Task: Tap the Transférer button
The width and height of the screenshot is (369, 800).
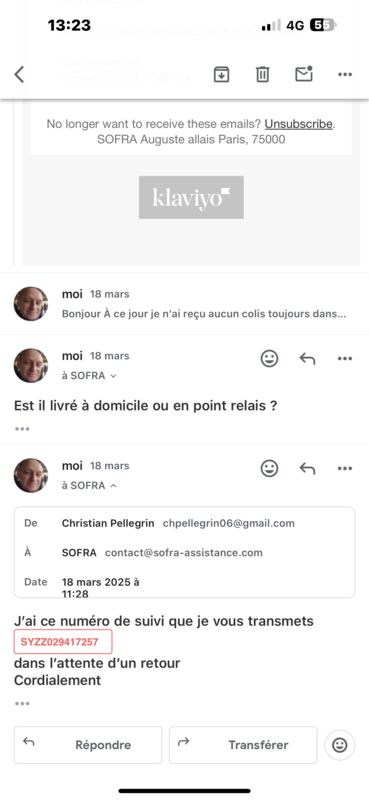Action: click(243, 745)
